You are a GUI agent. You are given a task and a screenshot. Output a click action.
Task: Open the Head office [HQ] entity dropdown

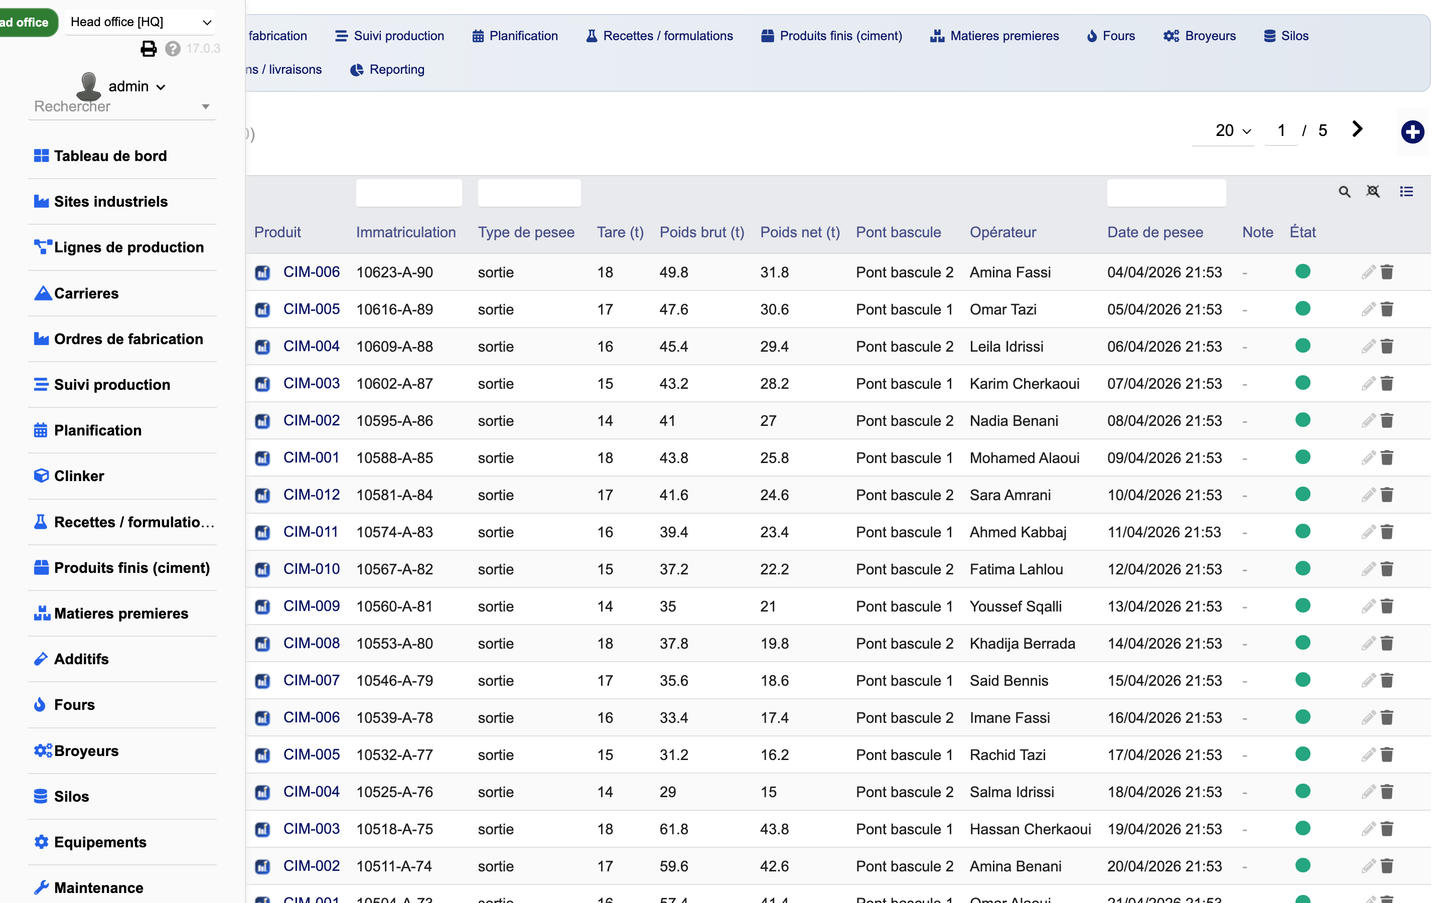coord(141,22)
